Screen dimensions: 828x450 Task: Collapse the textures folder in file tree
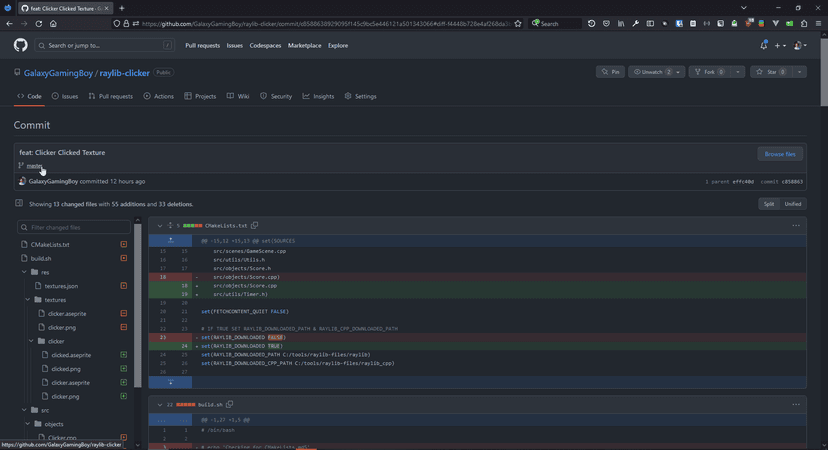pyautogui.click(x=28, y=300)
